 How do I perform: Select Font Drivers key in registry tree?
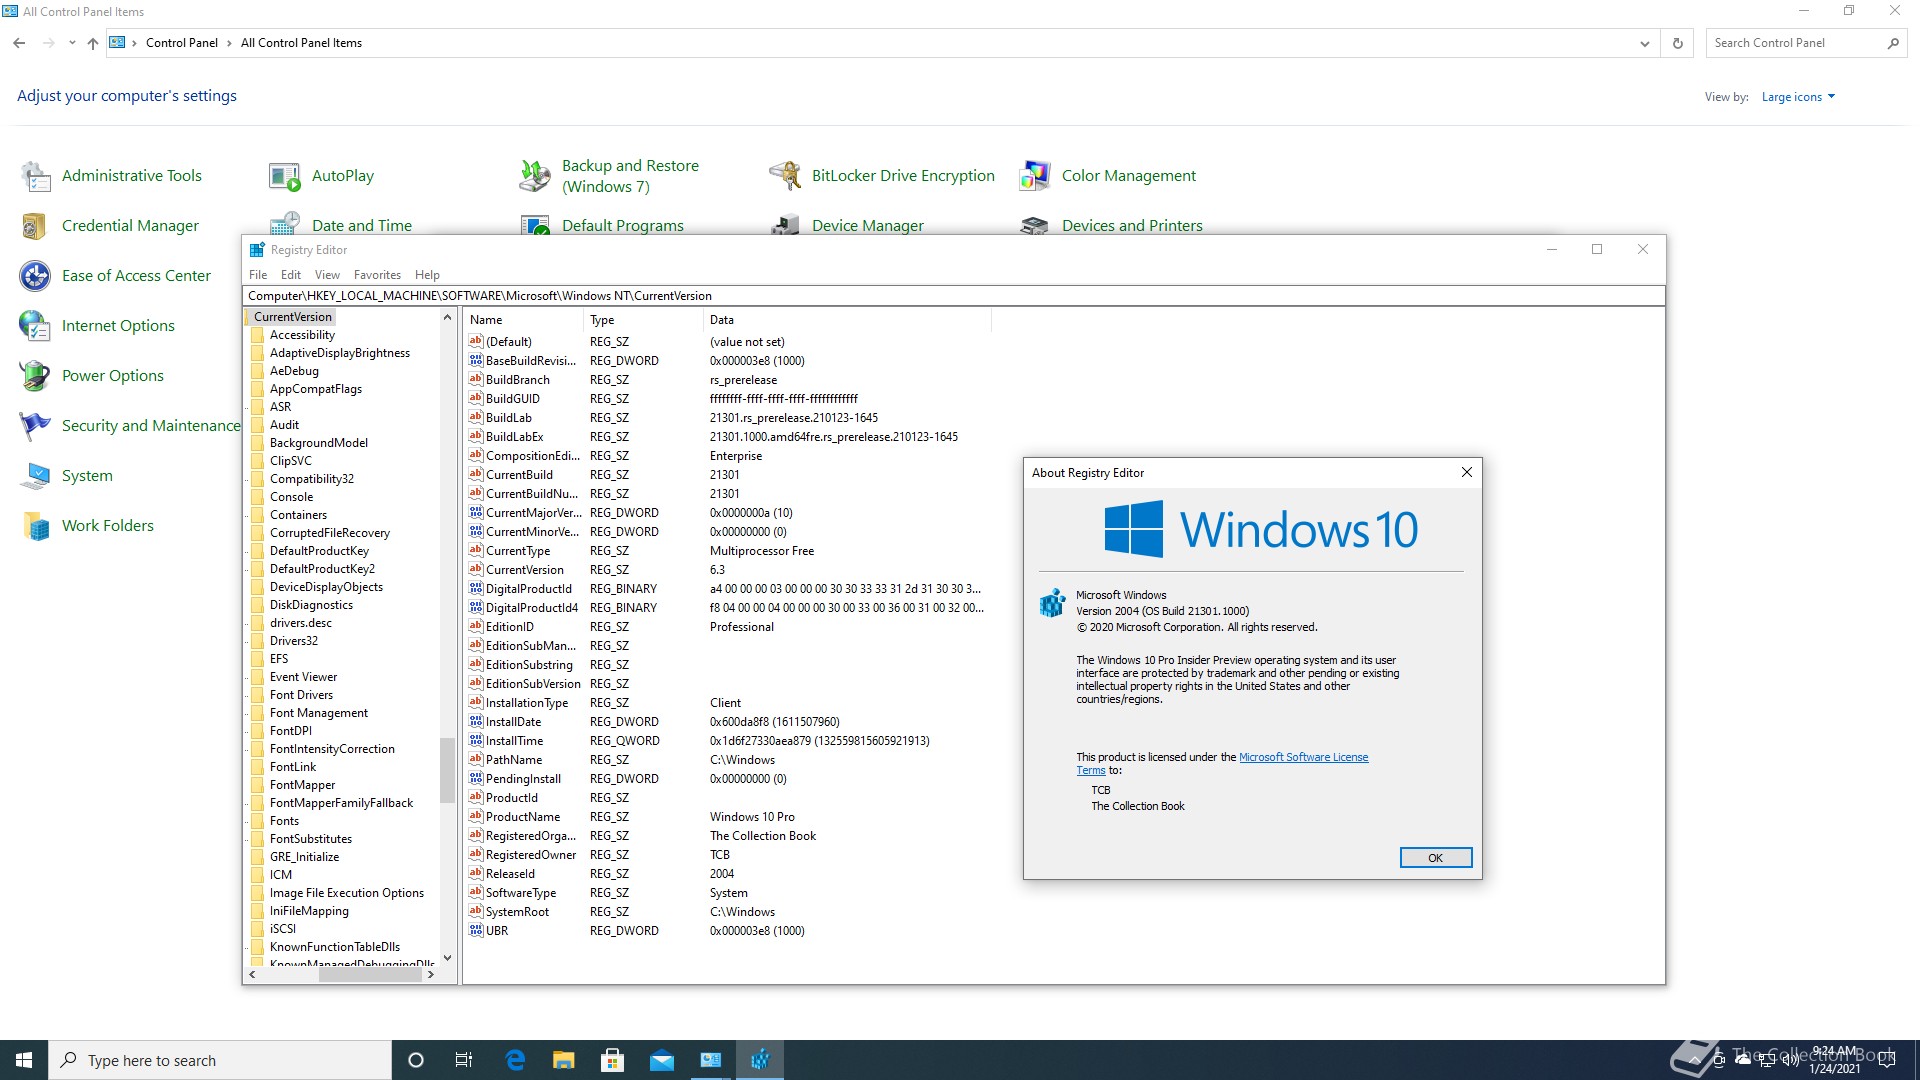coord(301,695)
